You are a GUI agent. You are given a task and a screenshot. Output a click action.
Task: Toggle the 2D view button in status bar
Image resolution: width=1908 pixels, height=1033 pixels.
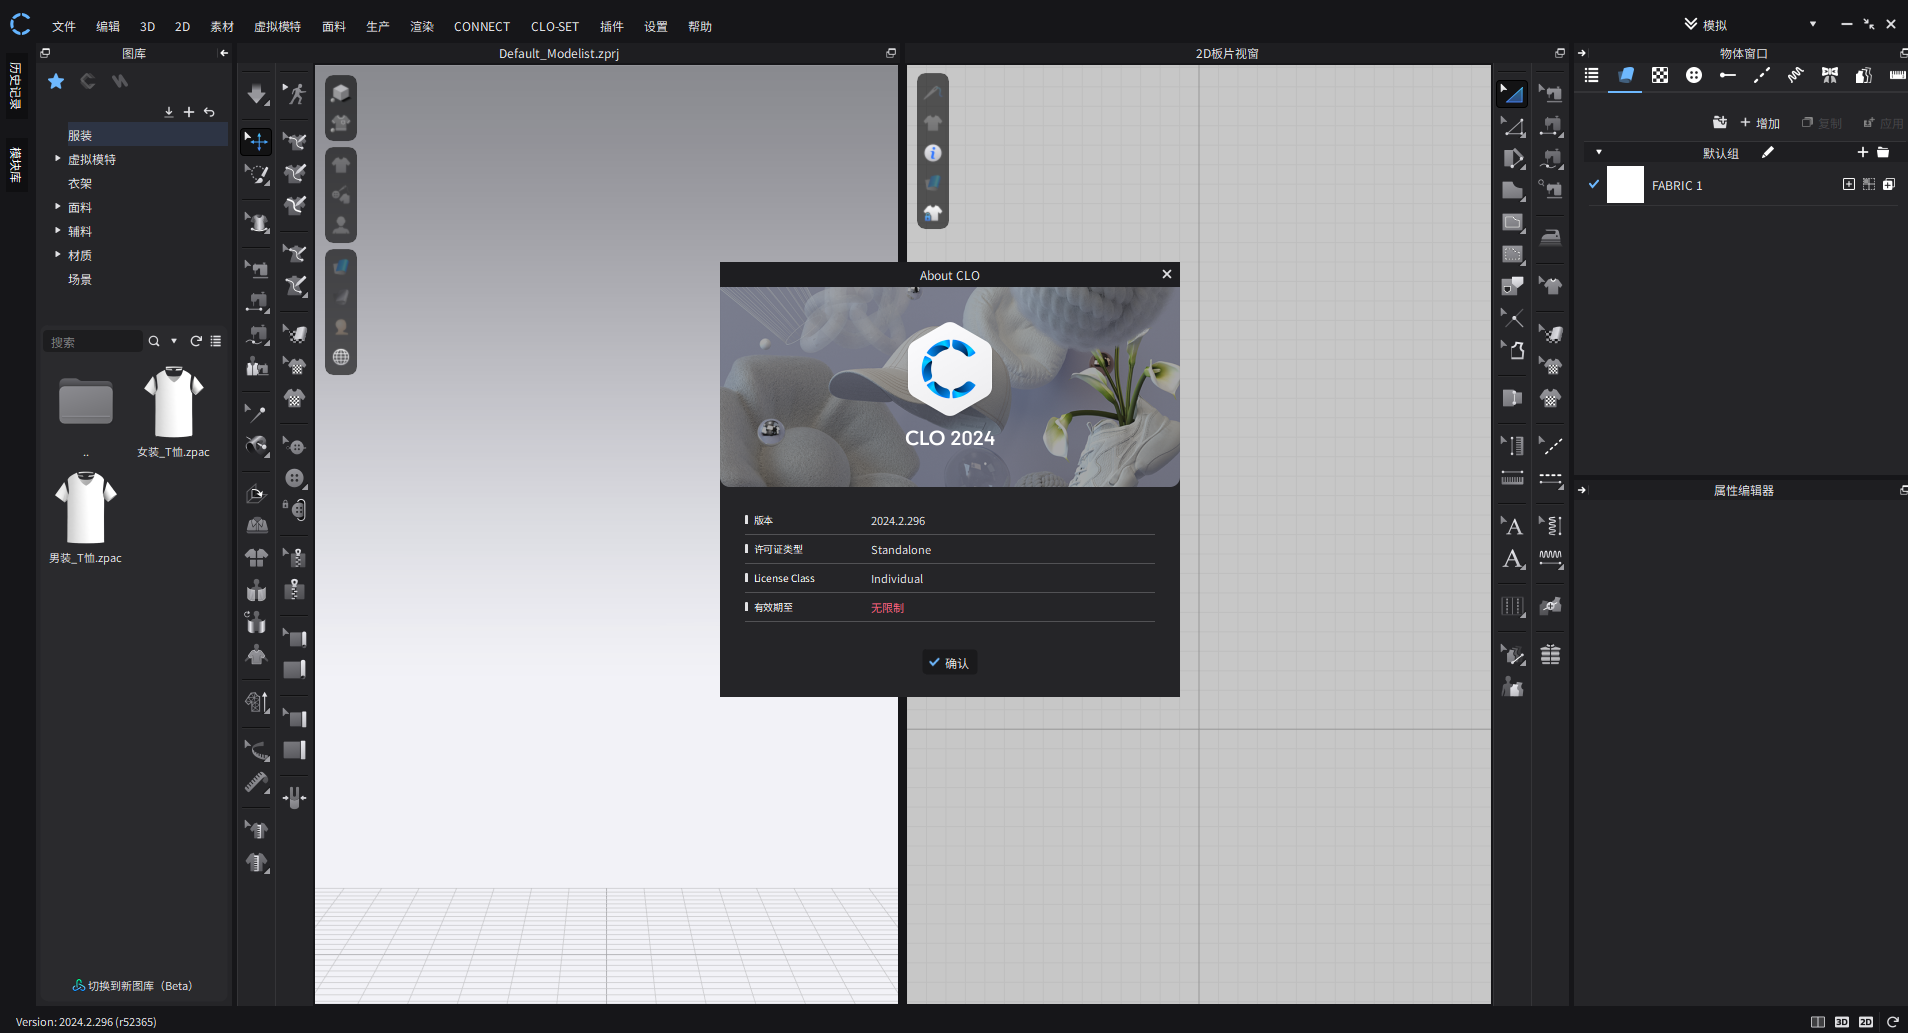click(1865, 1022)
